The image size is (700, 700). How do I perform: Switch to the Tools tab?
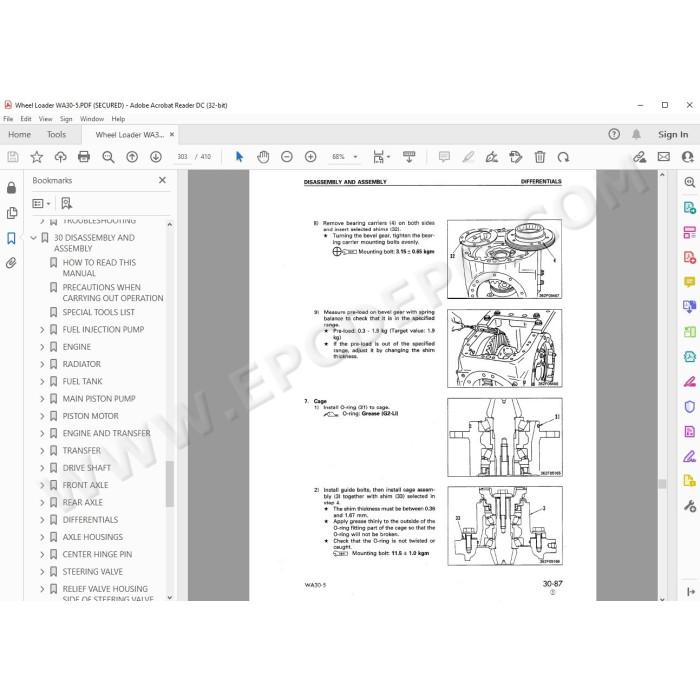(57, 134)
